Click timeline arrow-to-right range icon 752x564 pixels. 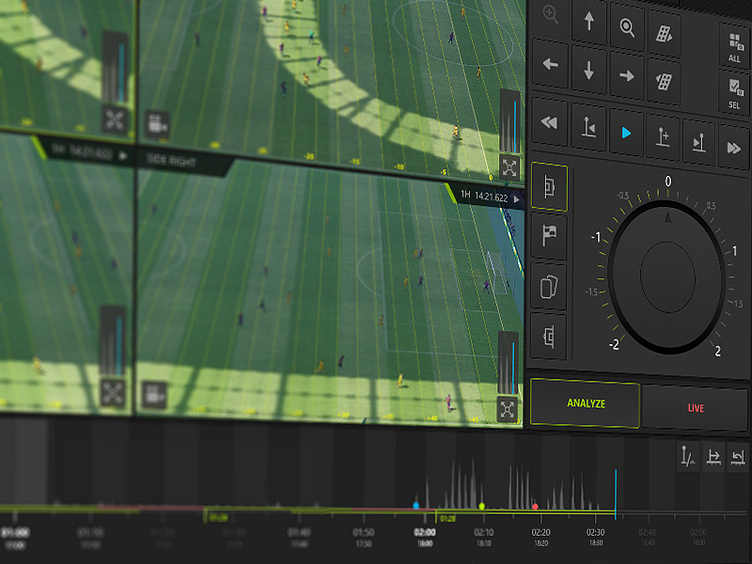pos(714,457)
